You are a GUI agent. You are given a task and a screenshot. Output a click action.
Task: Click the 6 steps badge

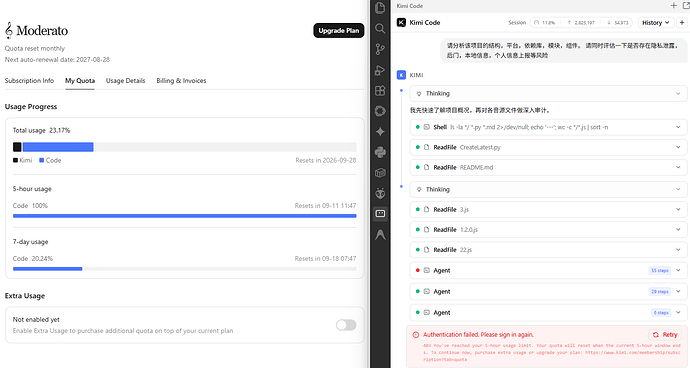click(661, 313)
